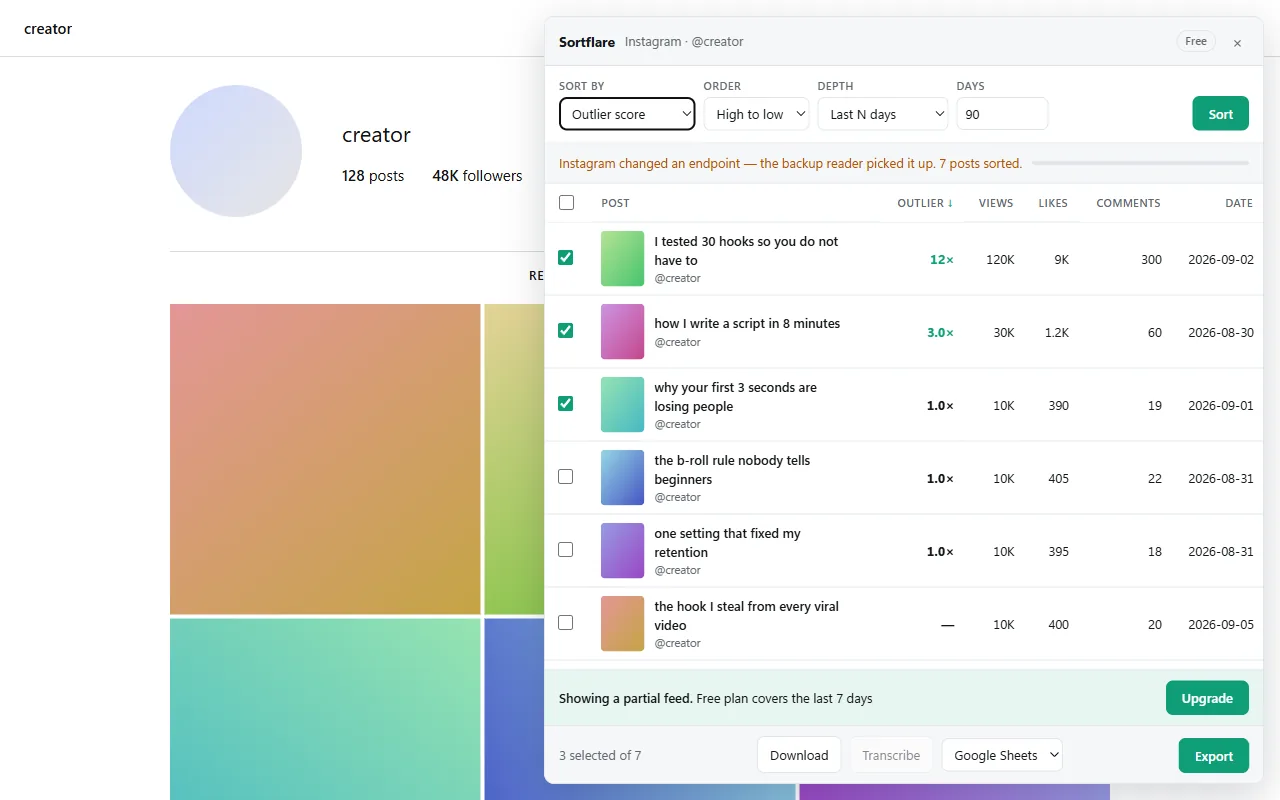
Task: Open the pink "how I write a script" thumbnail
Action: tap(622, 332)
